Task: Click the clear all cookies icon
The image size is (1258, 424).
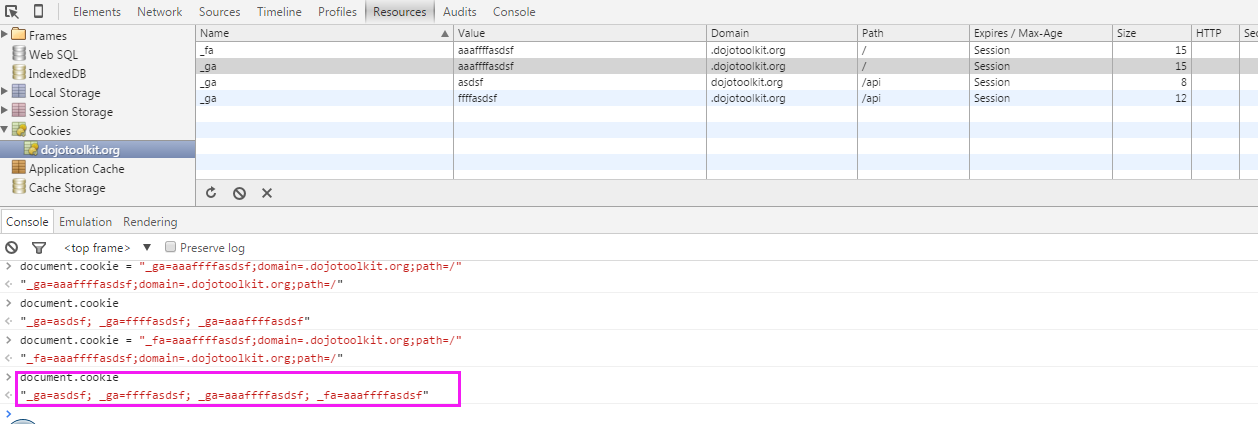Action: [x=239, y=193]
